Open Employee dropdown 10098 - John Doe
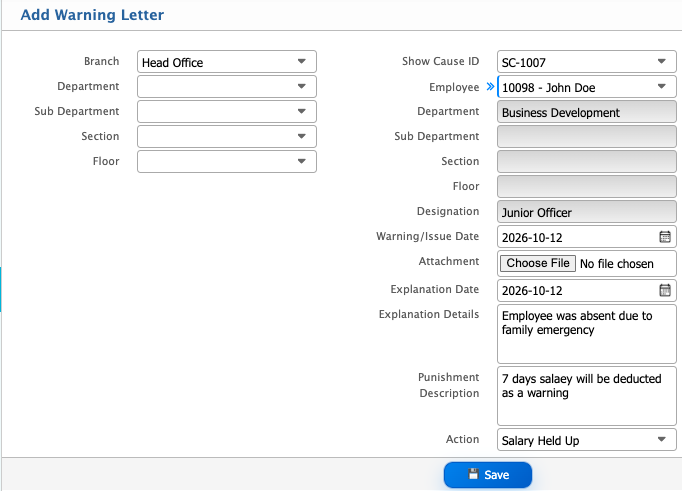682x491 pixels. (x=586, y=87)
